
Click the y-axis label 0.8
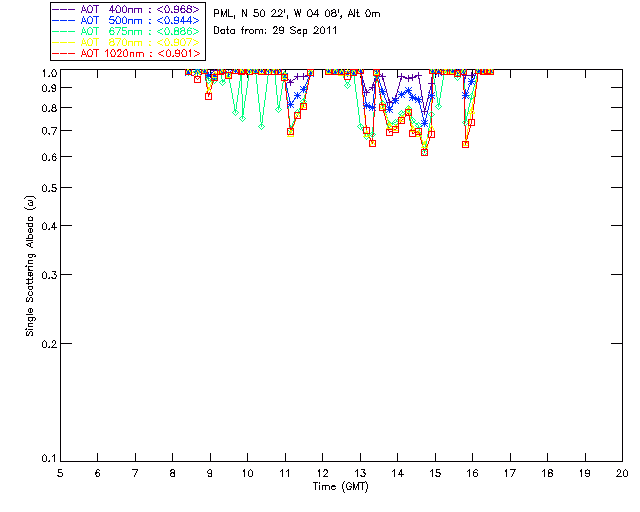click(49, 108)
